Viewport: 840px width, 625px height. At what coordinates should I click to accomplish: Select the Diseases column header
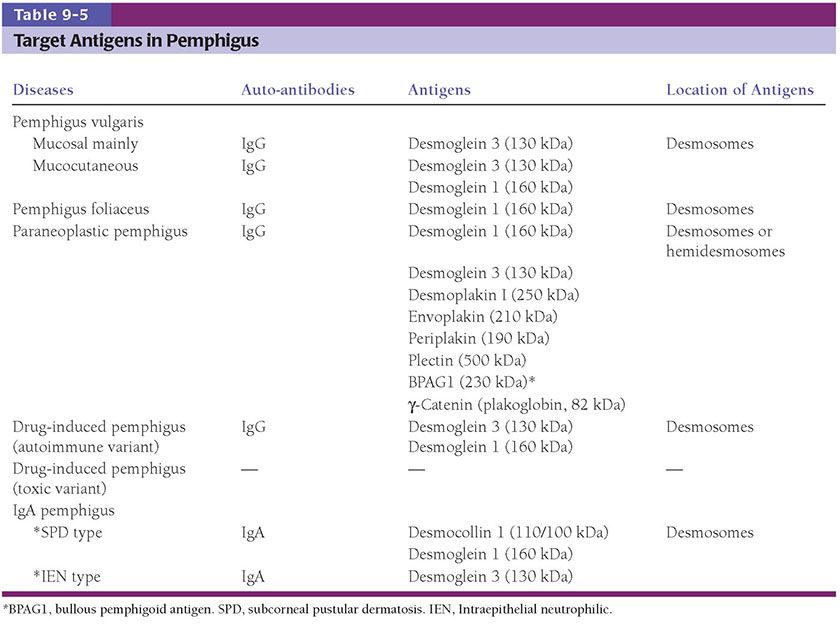coord(43,90)
